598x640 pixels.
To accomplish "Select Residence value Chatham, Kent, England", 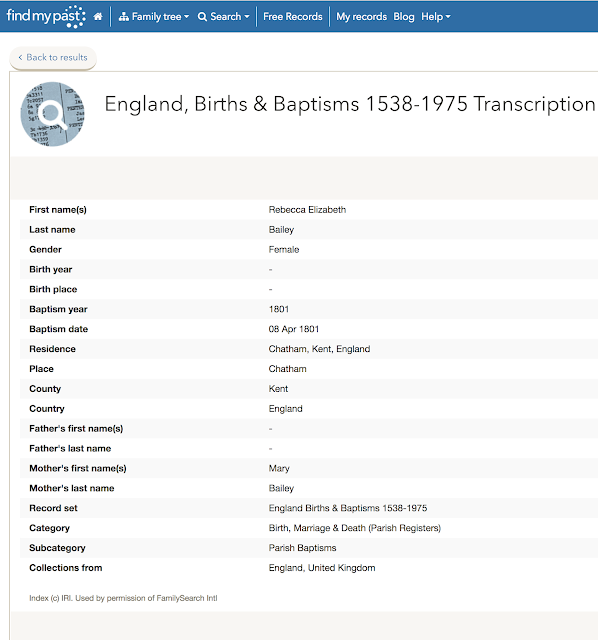I will [319, 349].
